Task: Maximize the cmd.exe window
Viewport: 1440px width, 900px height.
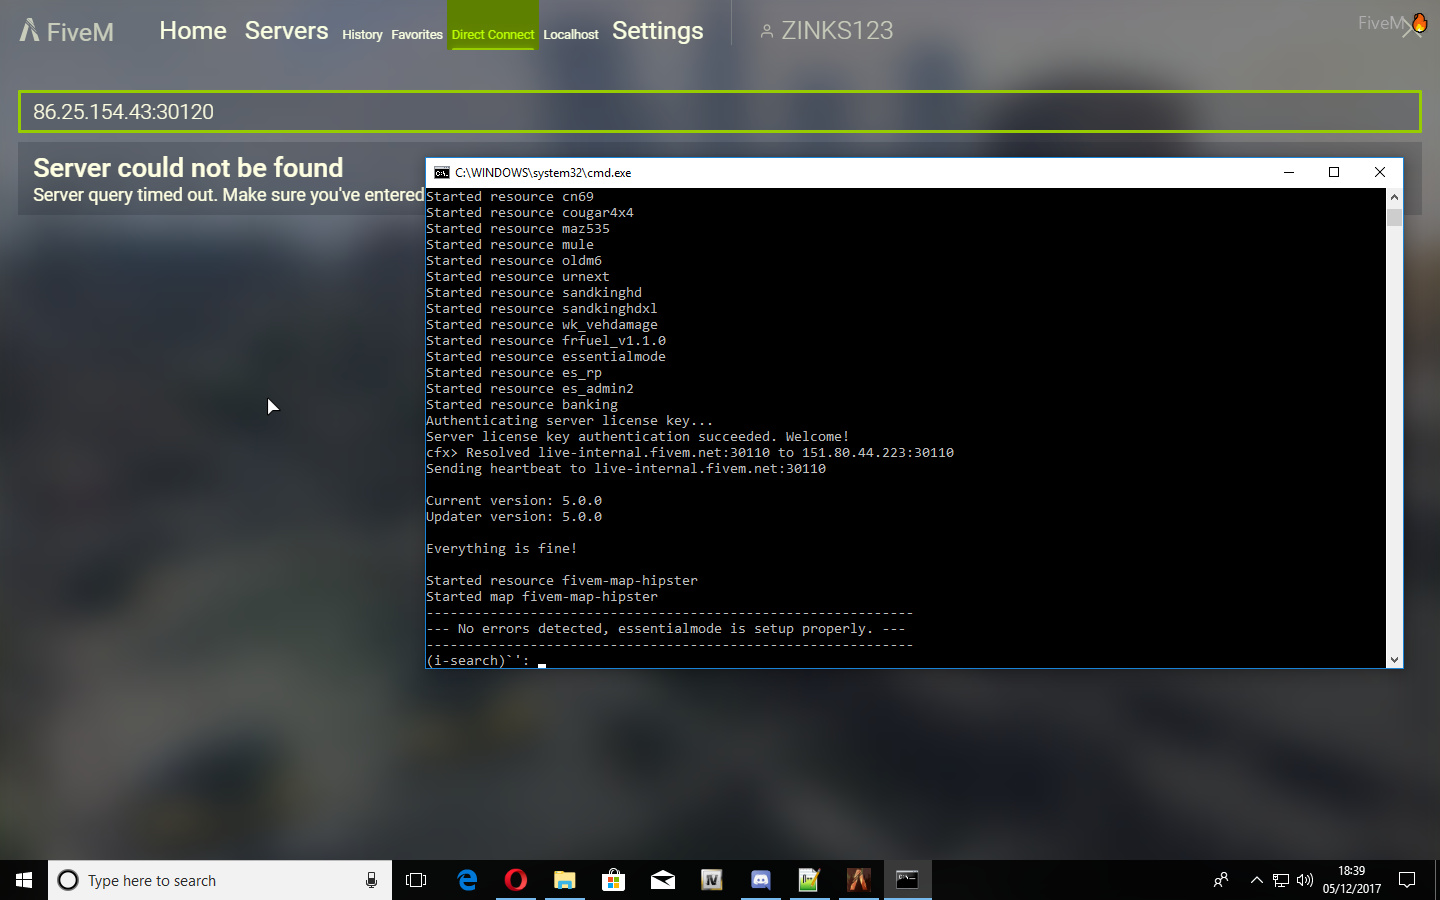Action: (1334, 172)
